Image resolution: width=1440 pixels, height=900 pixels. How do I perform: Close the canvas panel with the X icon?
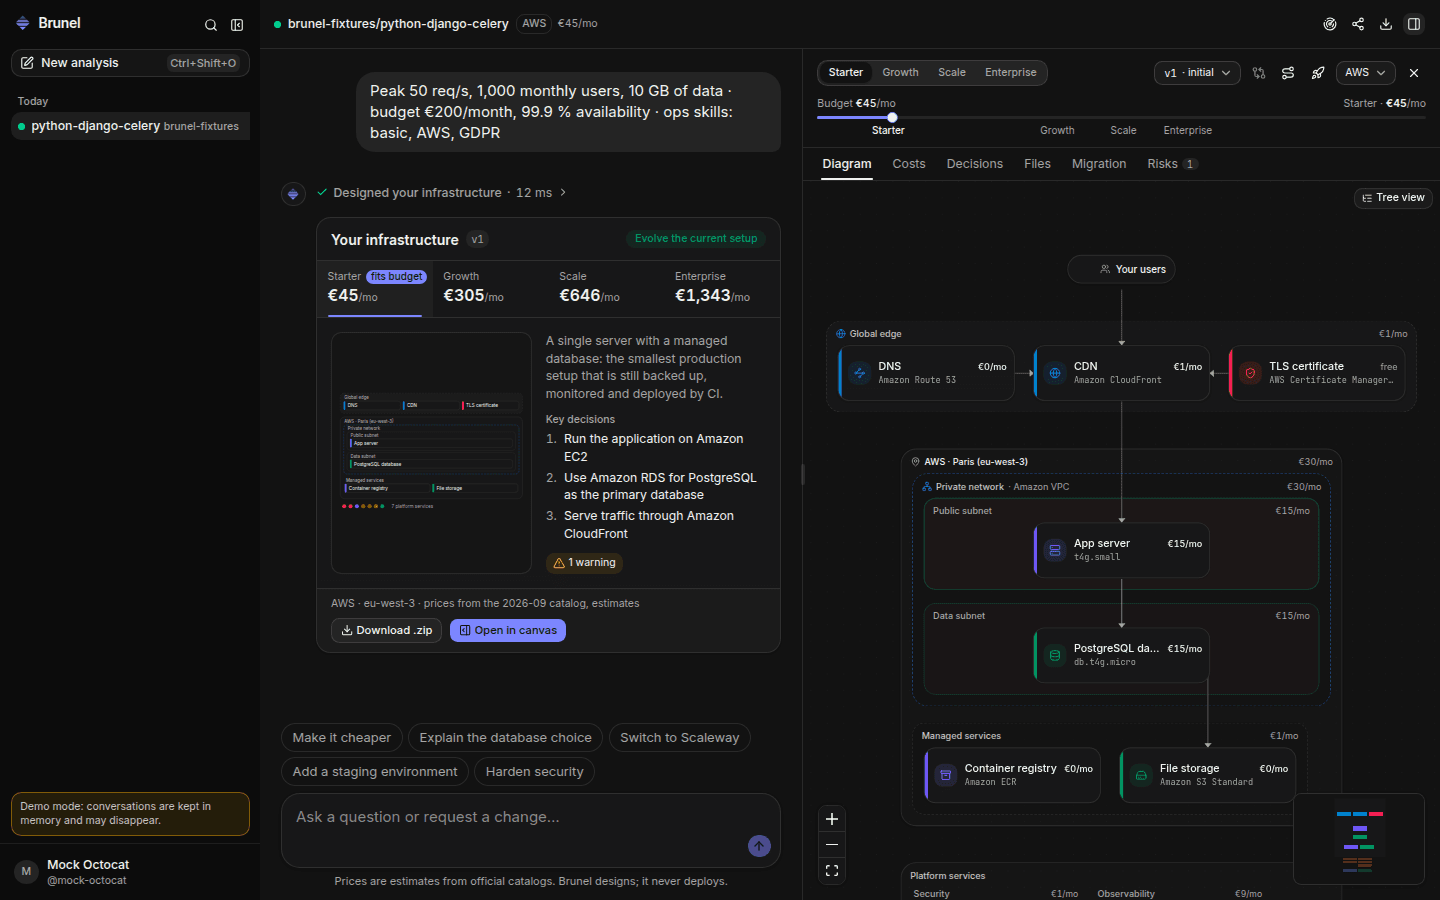tap(1414, 73)
